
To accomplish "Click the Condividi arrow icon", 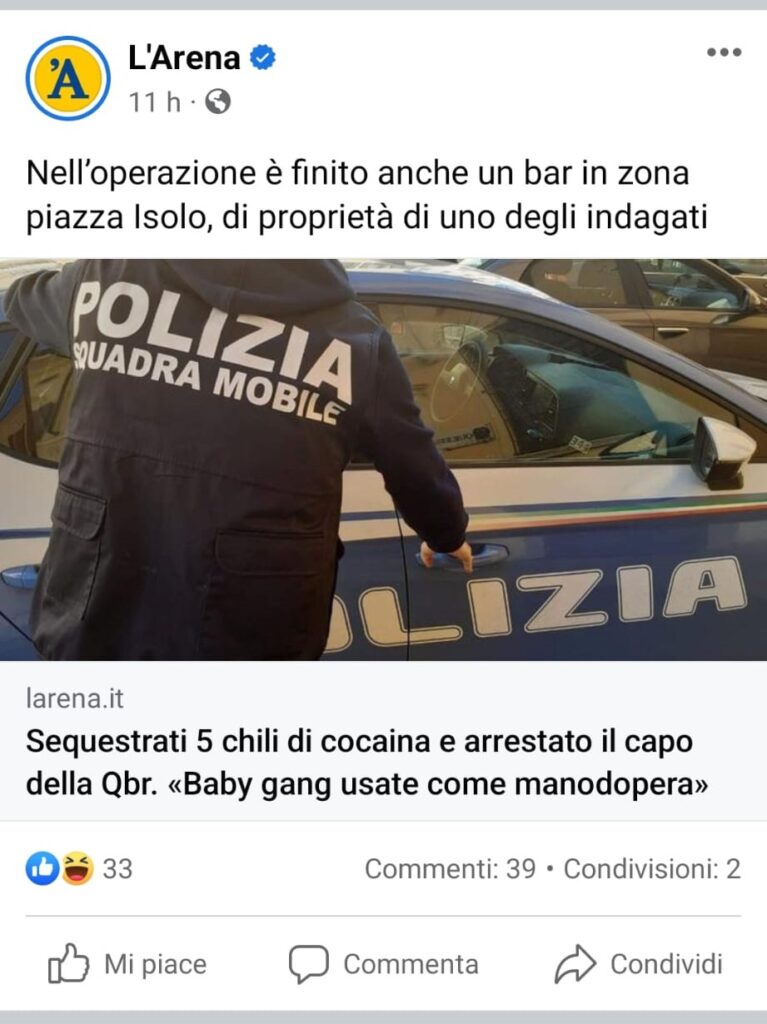I will pos(575,964).
